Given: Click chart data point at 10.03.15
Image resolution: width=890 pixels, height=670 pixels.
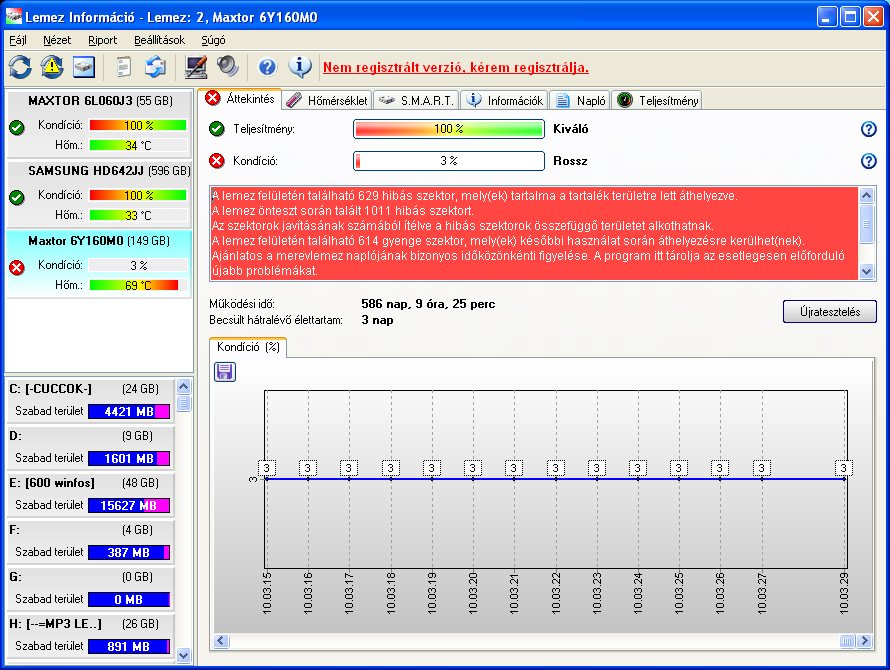Looking at the screenshot, I should click(x=267, y=479).
